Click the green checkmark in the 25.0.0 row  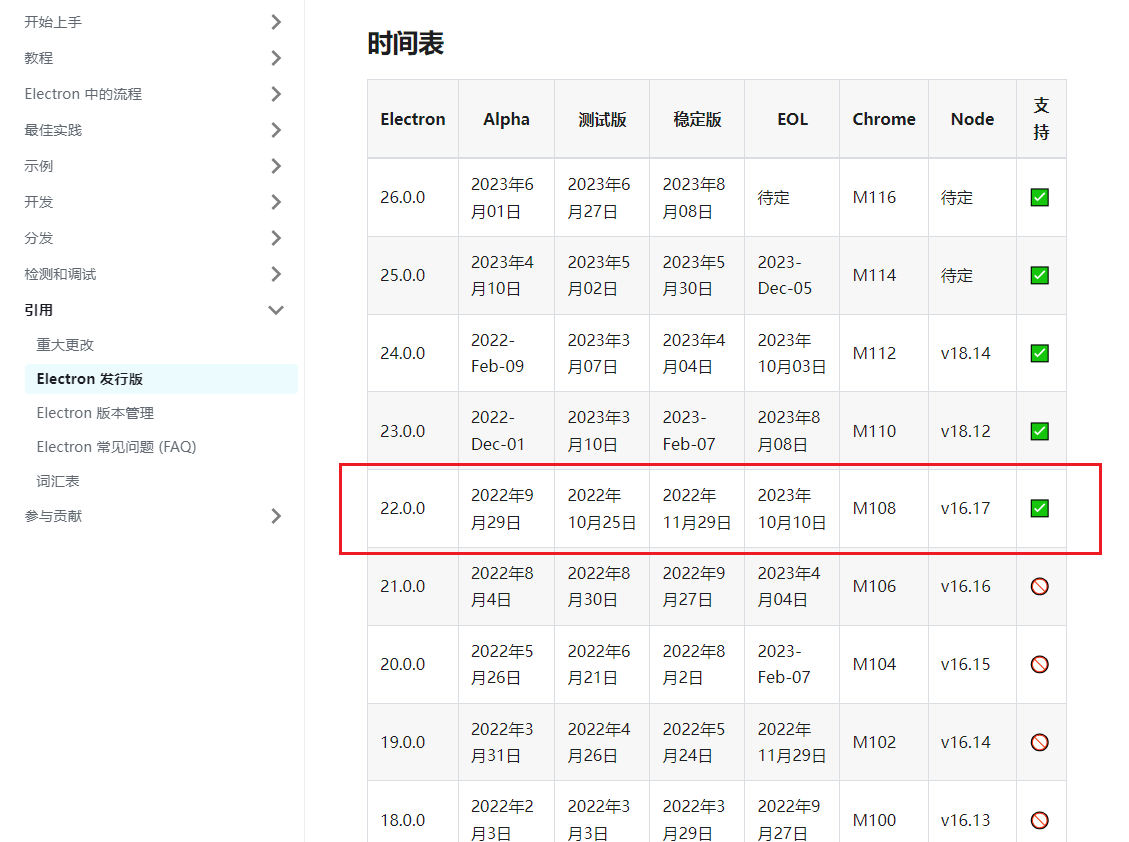tap(1039, 275)
